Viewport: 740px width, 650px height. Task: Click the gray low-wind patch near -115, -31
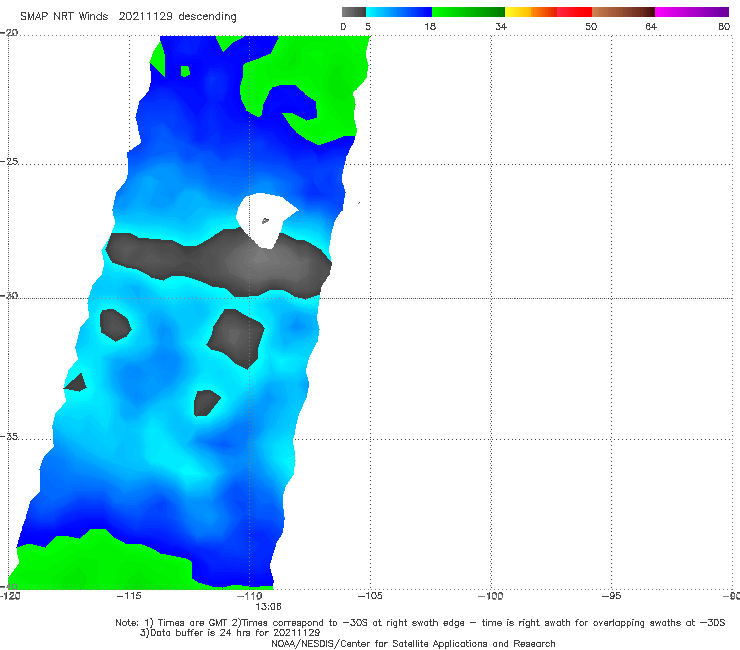(115, 324)
